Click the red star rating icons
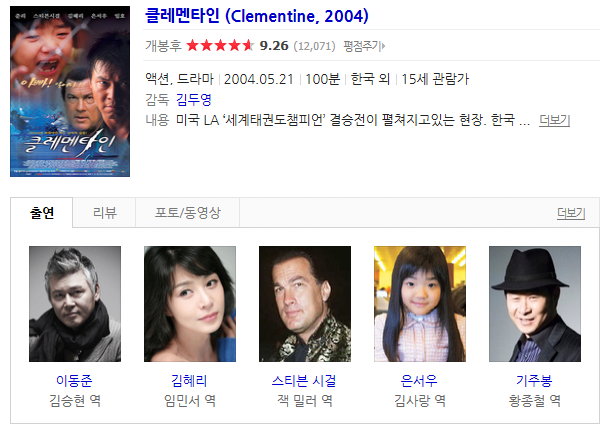 point(220,46)
